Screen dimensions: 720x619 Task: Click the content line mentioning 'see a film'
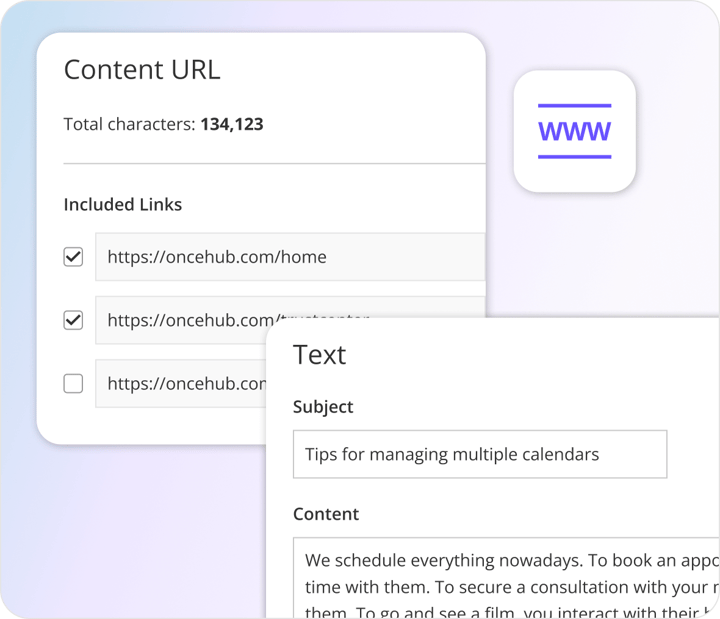(450, 608)
